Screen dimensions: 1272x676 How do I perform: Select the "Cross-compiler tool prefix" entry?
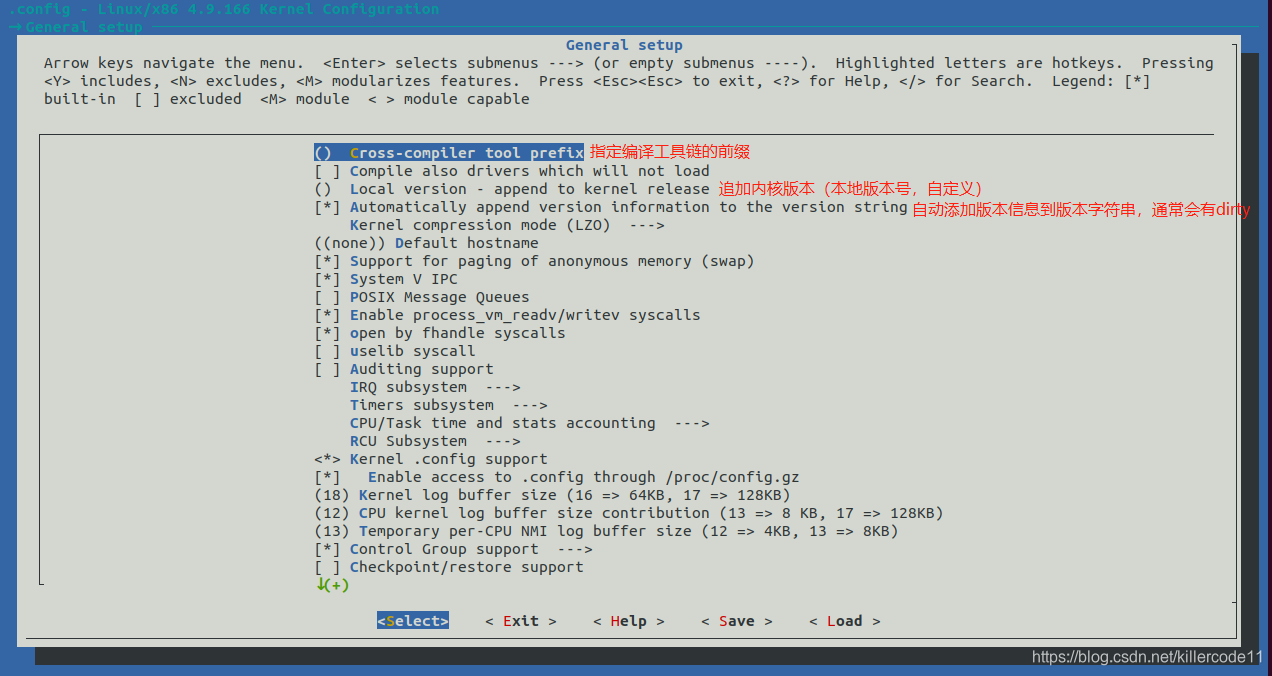(466, 152)
